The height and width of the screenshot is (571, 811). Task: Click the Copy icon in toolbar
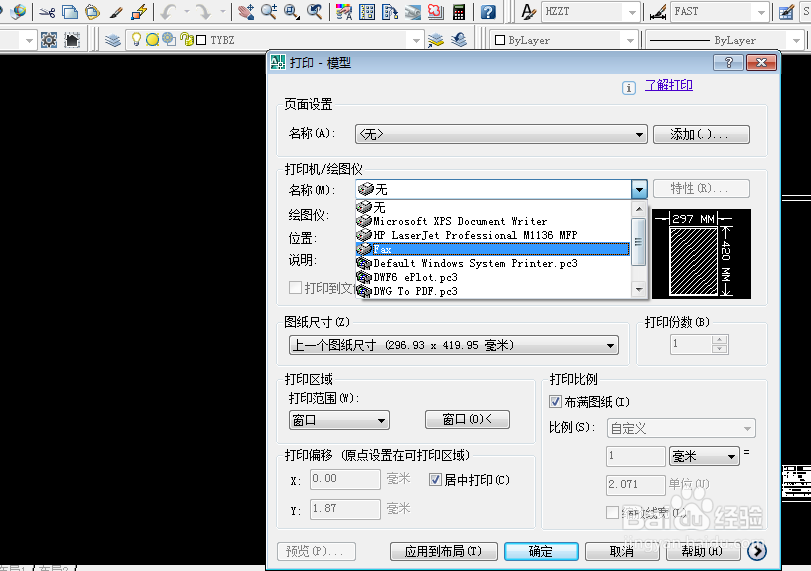click(70, 11)
